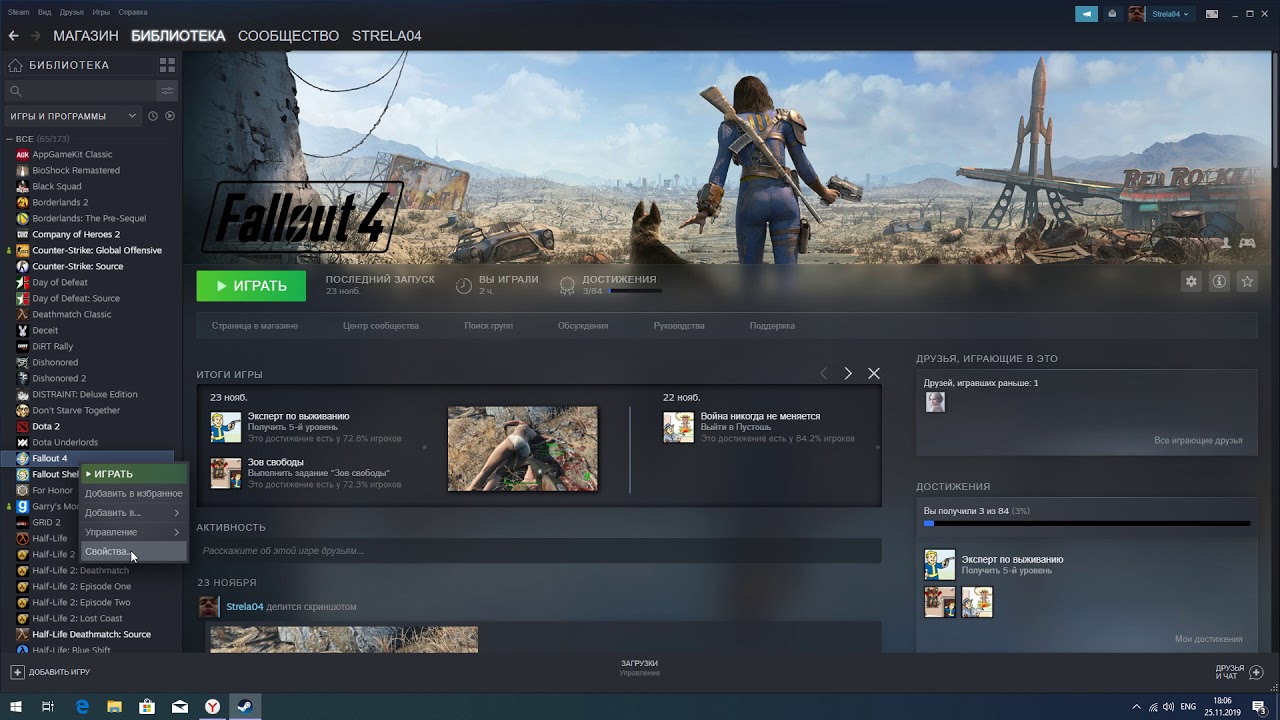Click the Strela04 profile avatar in title bar
The image size is (1280, 720).
click(1137, 14)
